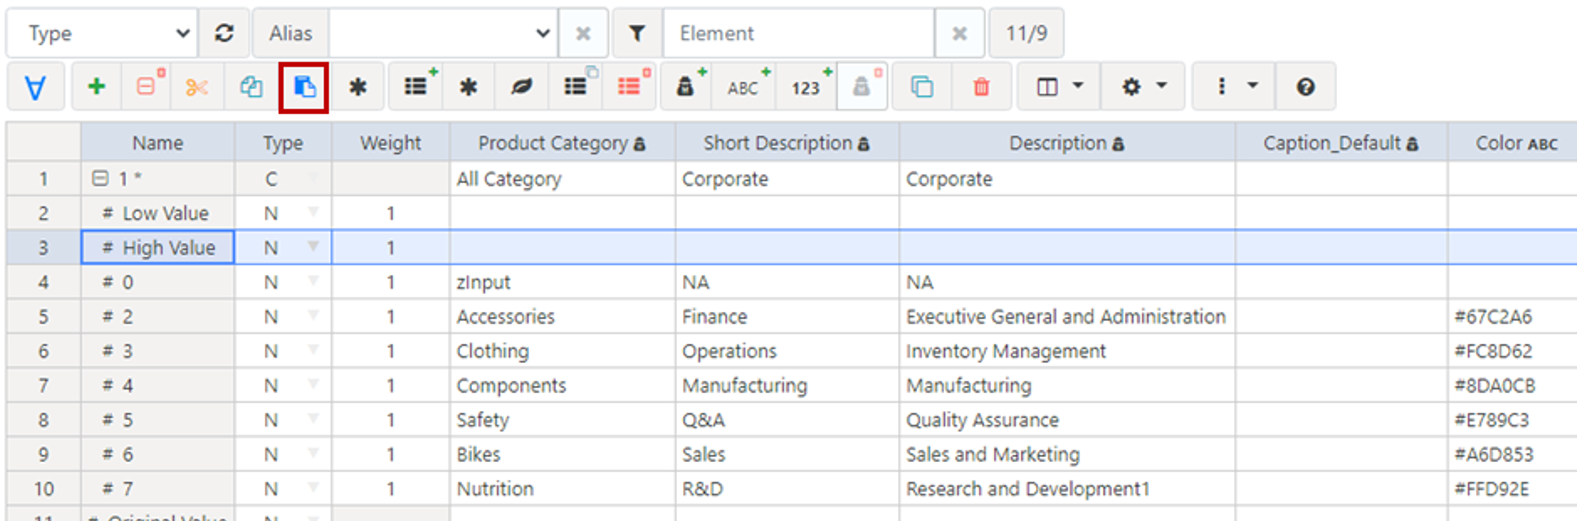Select row number 10 header

coord(43,489)
